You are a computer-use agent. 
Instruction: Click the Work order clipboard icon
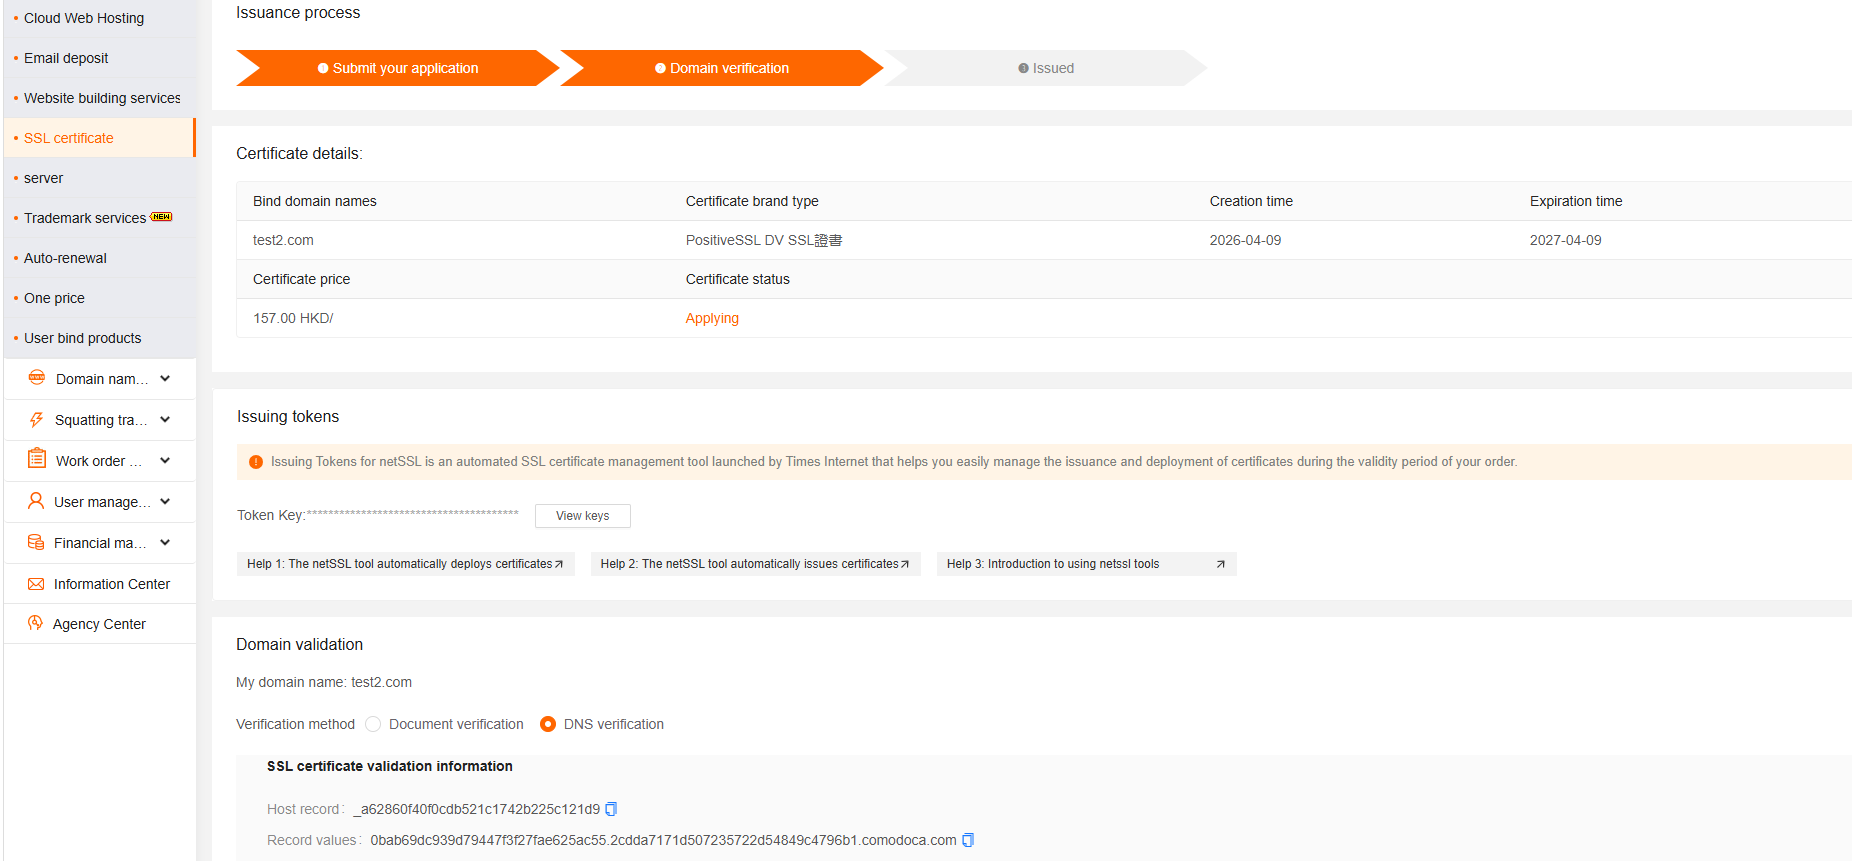pyautogui.click(x=37, y=460)
